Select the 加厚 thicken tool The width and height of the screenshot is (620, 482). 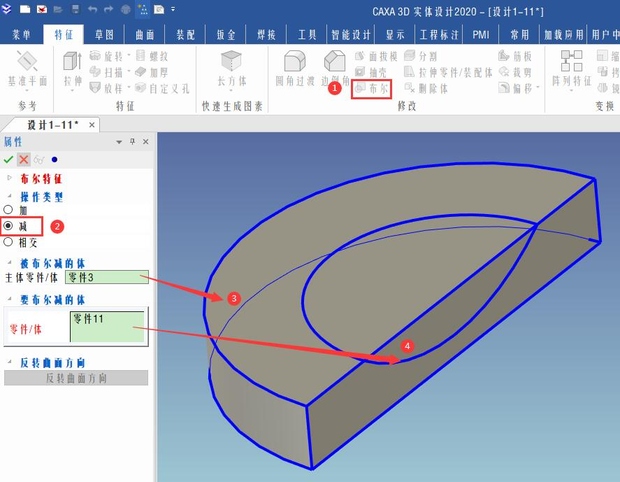pos(152,72)
